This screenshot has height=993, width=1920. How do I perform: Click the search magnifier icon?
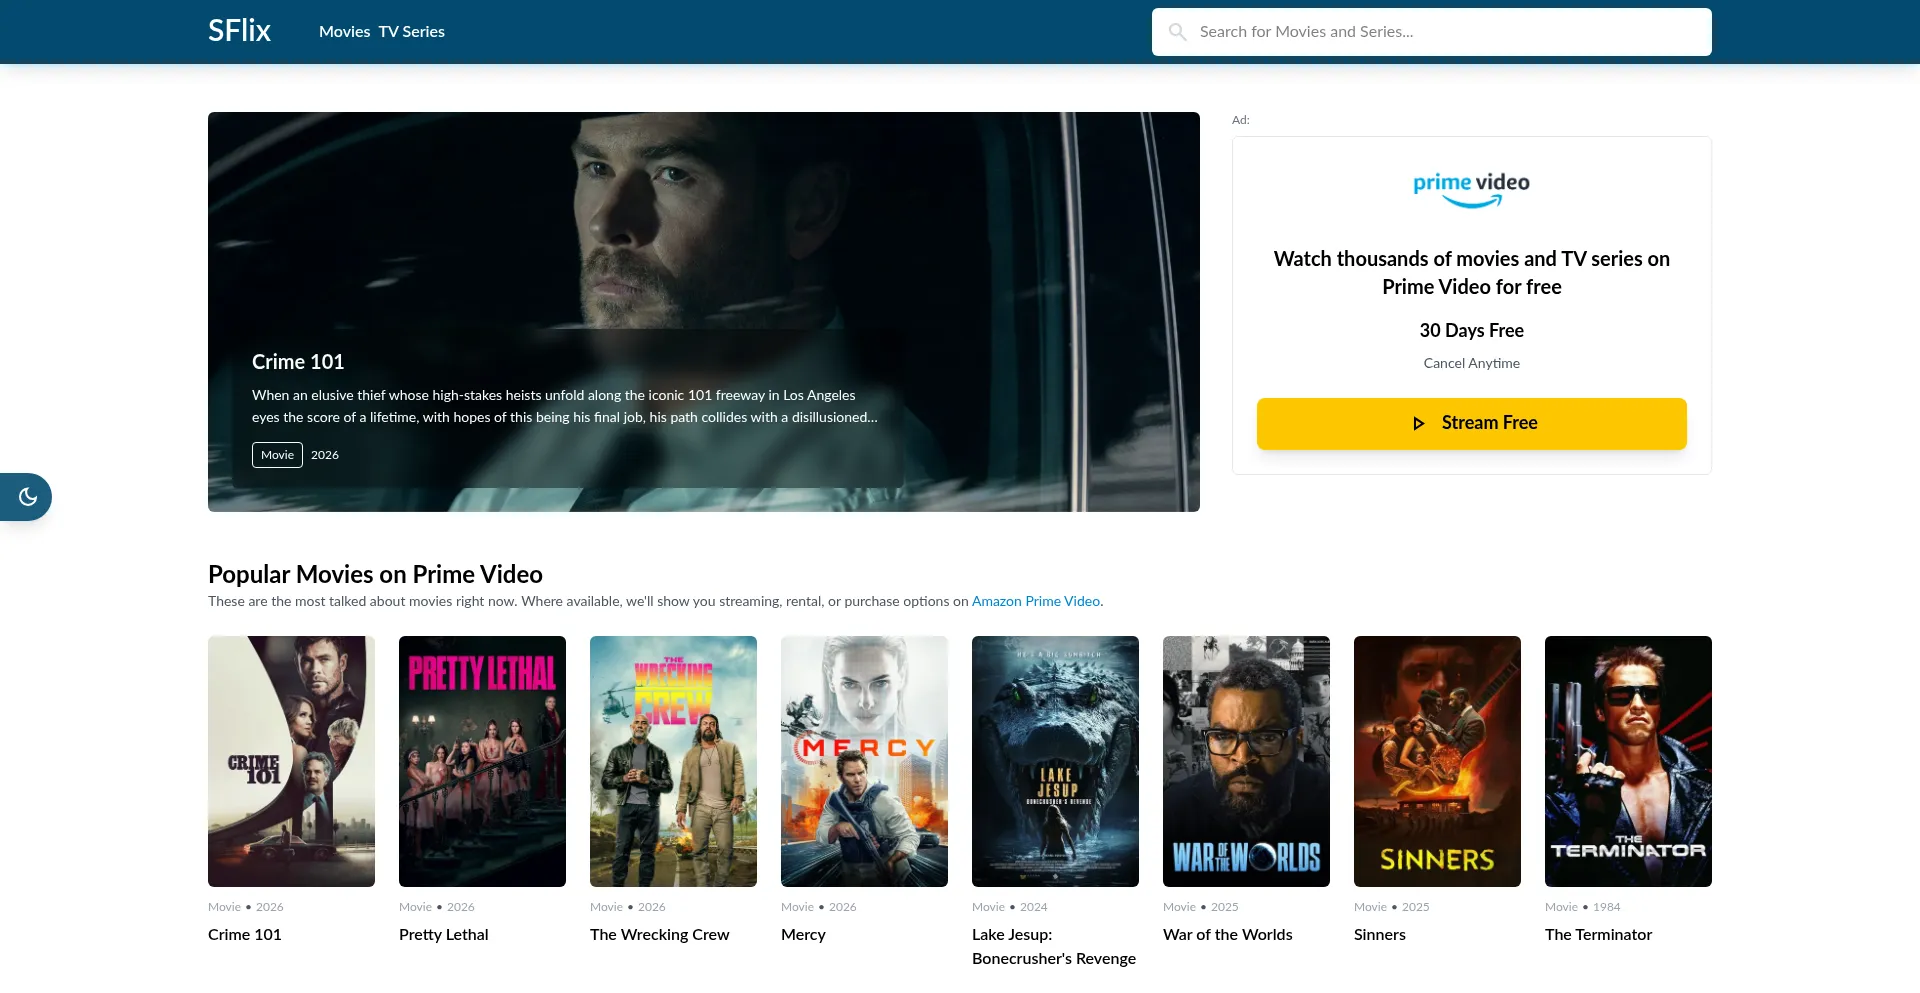1178,32
